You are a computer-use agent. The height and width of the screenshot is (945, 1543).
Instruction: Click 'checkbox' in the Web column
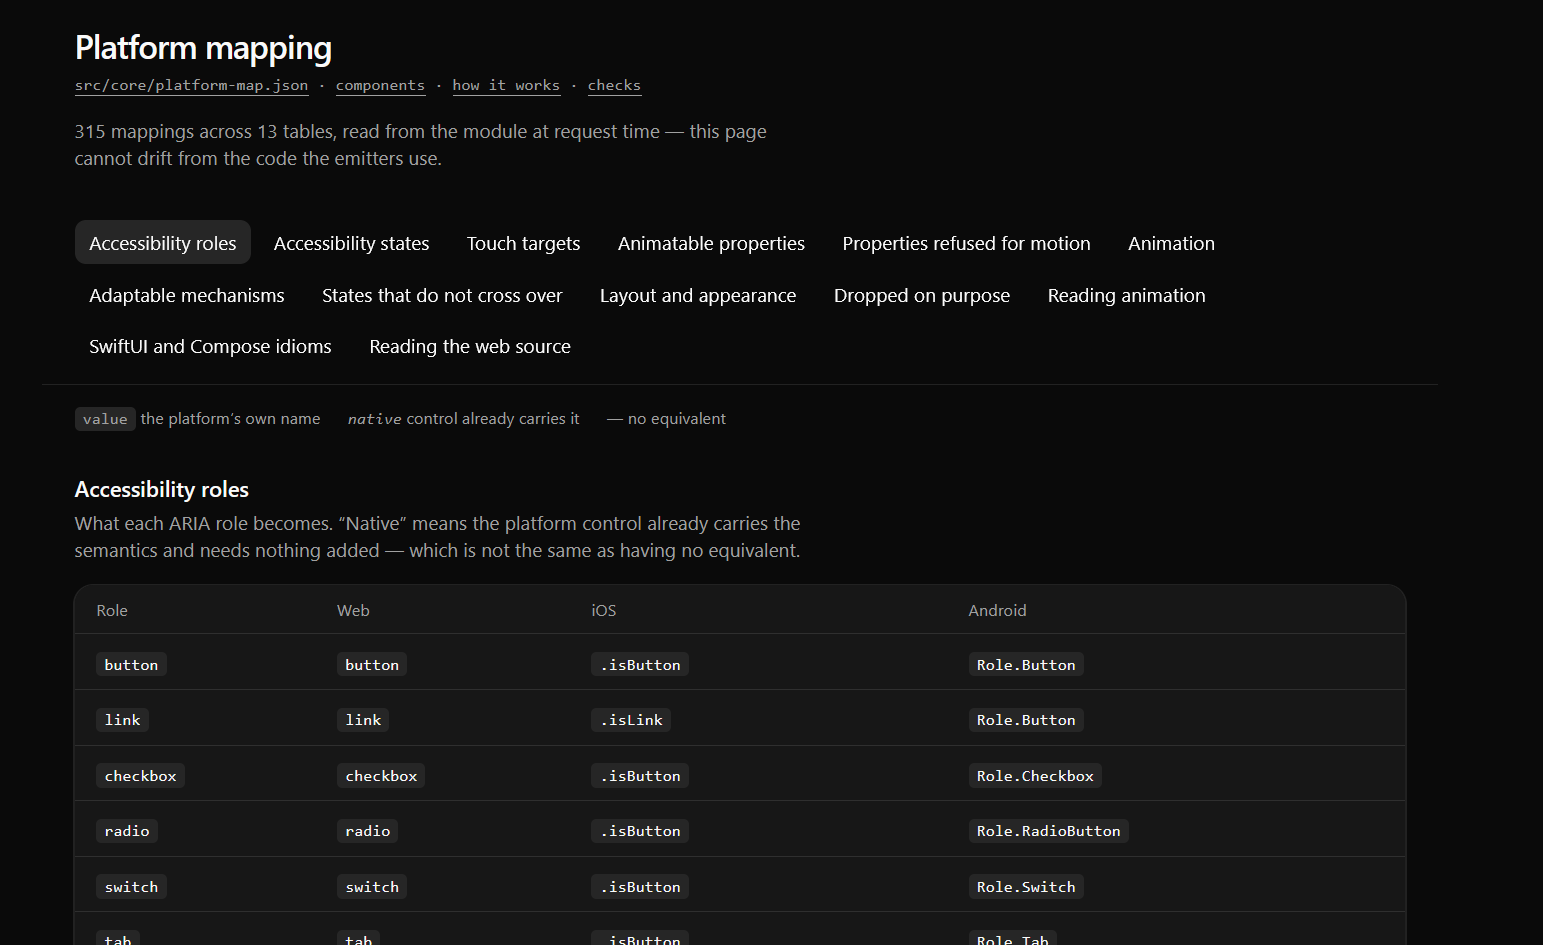381,776
